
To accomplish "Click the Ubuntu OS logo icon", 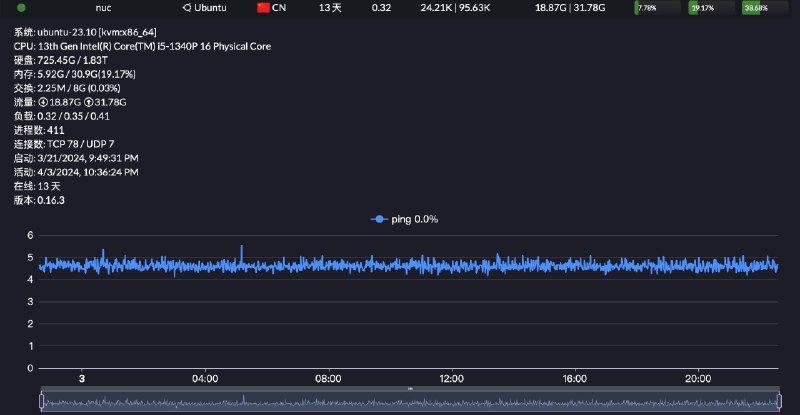I will tap(187, 8).
